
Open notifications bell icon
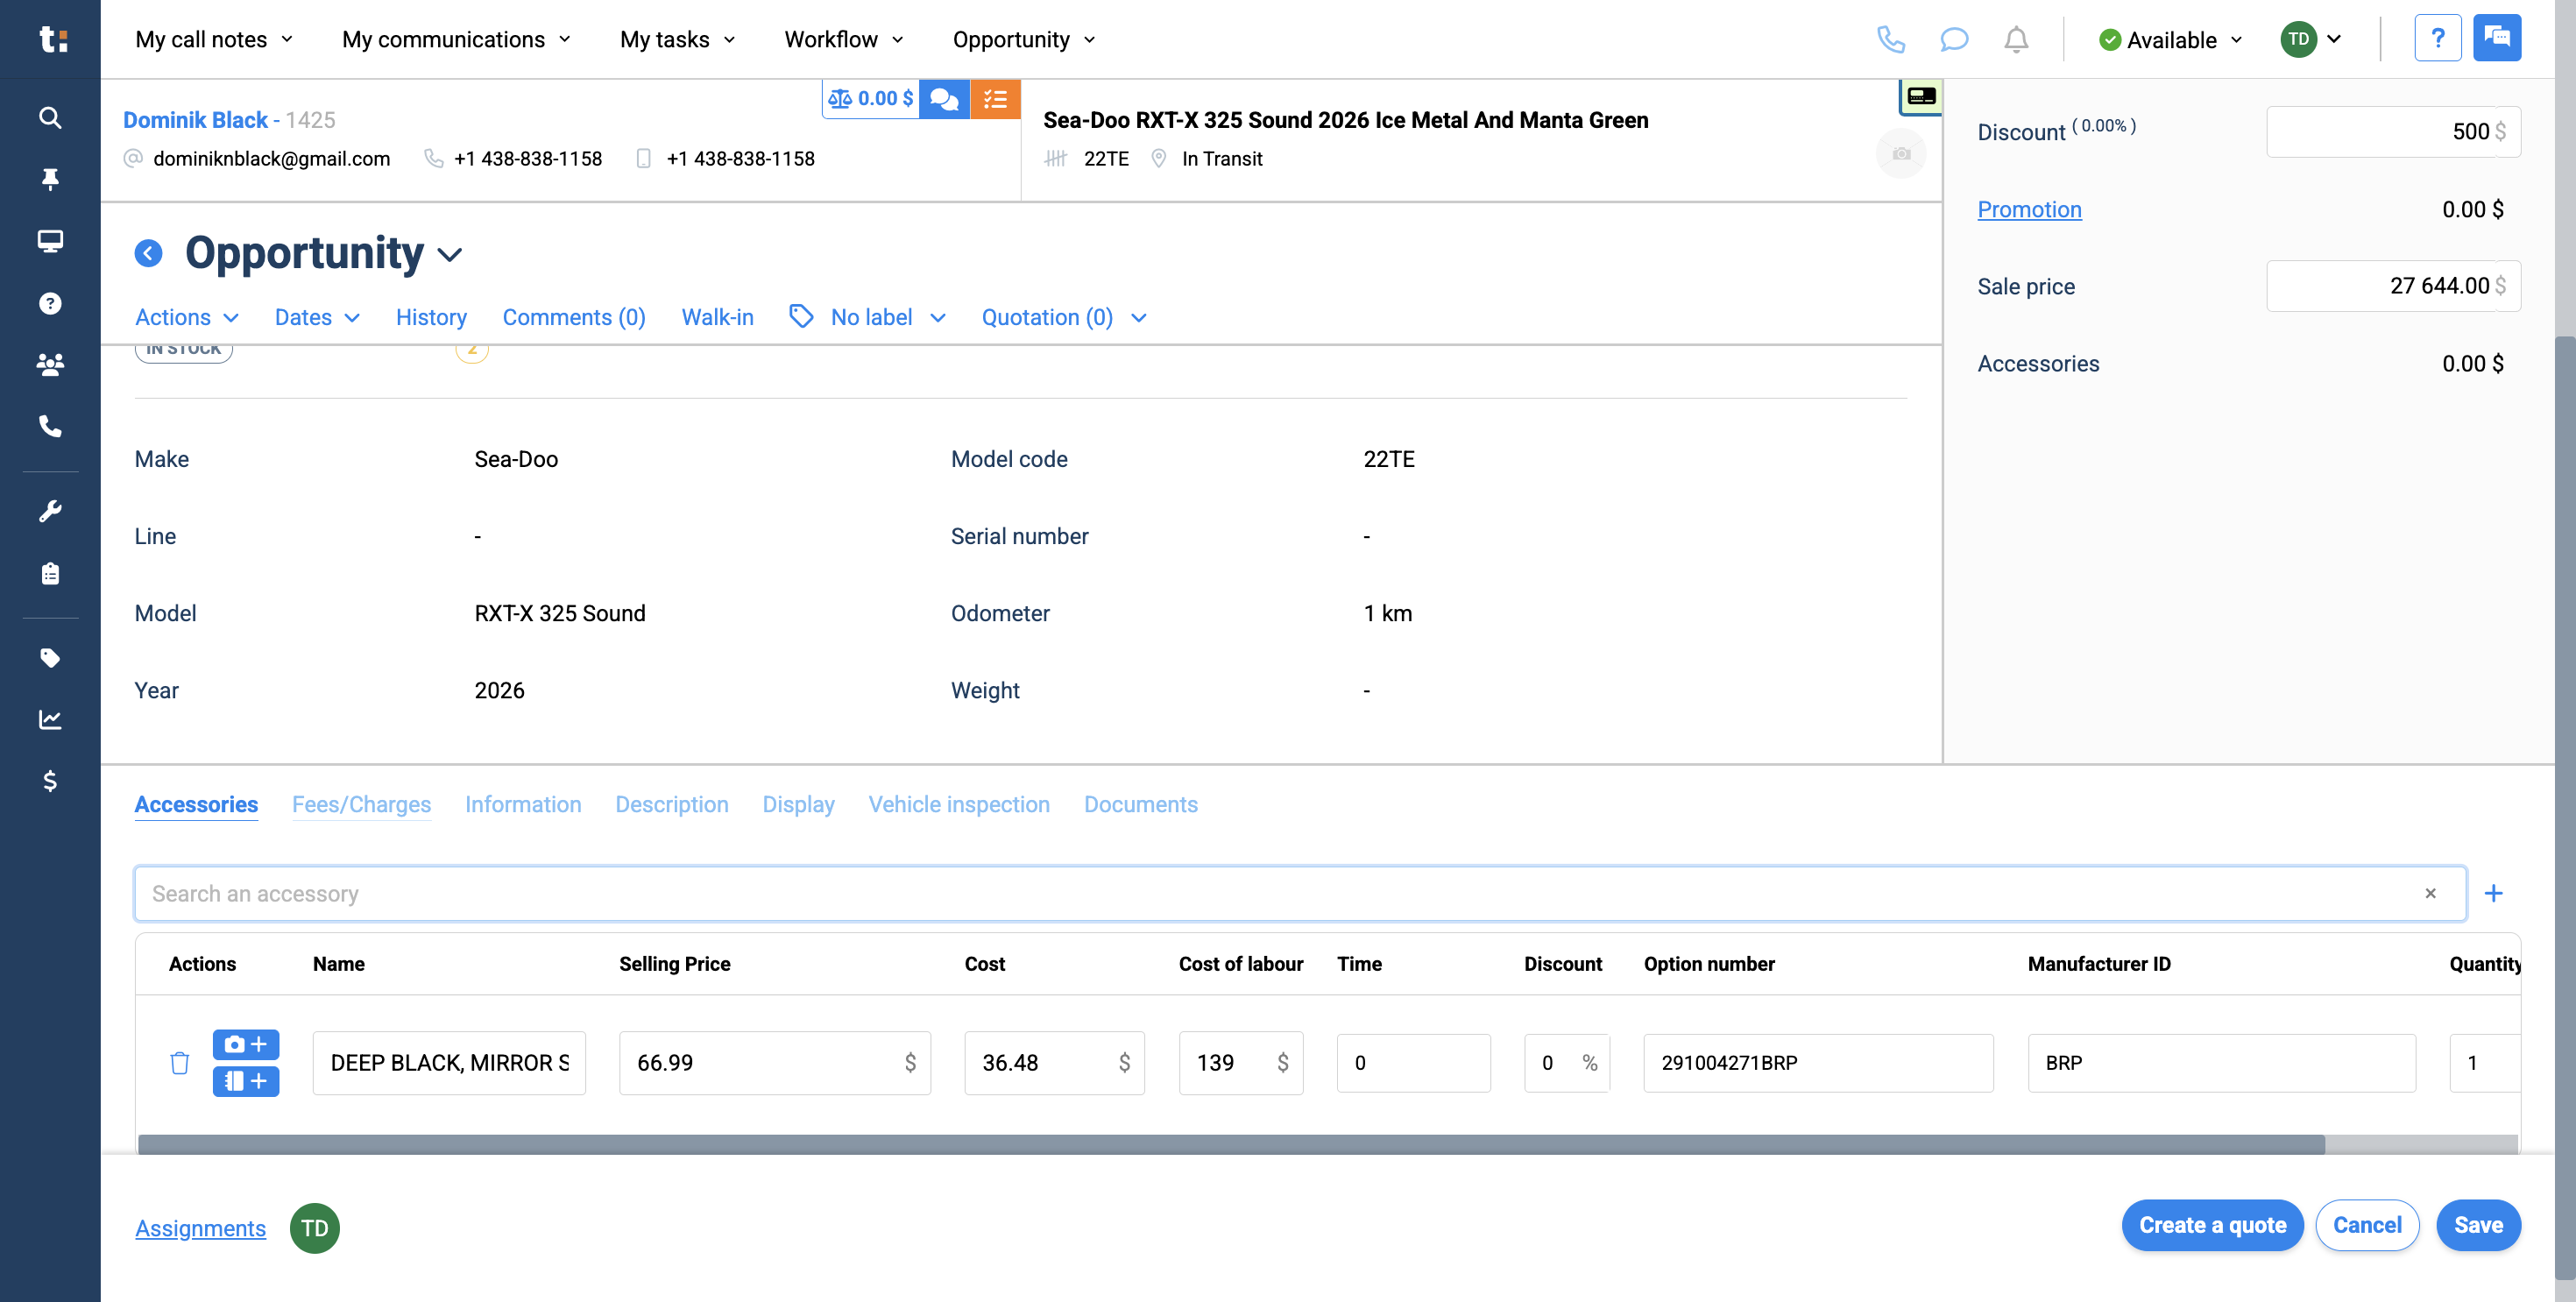coord(2015,40)
